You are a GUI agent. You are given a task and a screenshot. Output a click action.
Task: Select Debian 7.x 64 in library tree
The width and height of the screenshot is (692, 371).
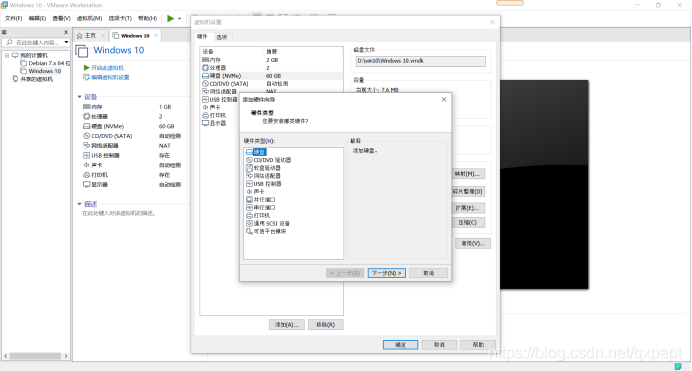click(x=45, y=63)
